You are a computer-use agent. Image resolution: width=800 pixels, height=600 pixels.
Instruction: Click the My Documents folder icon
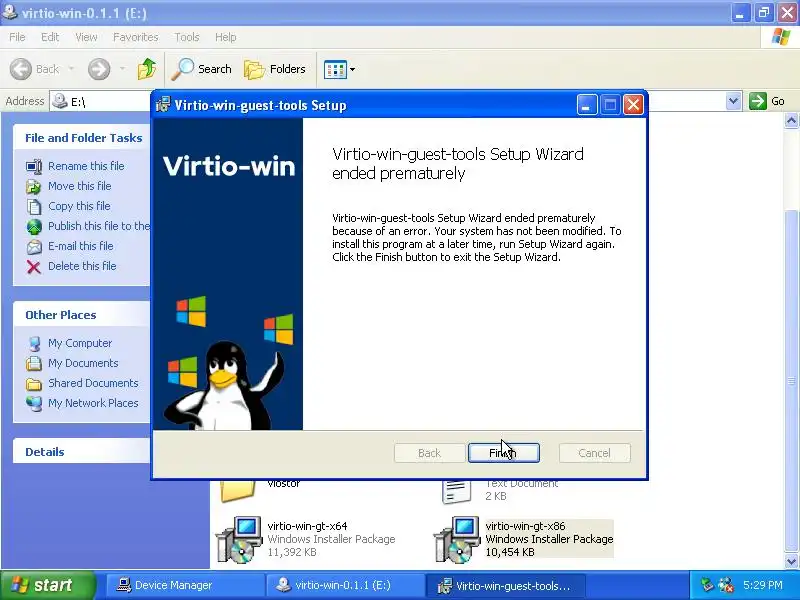[34, 363]
